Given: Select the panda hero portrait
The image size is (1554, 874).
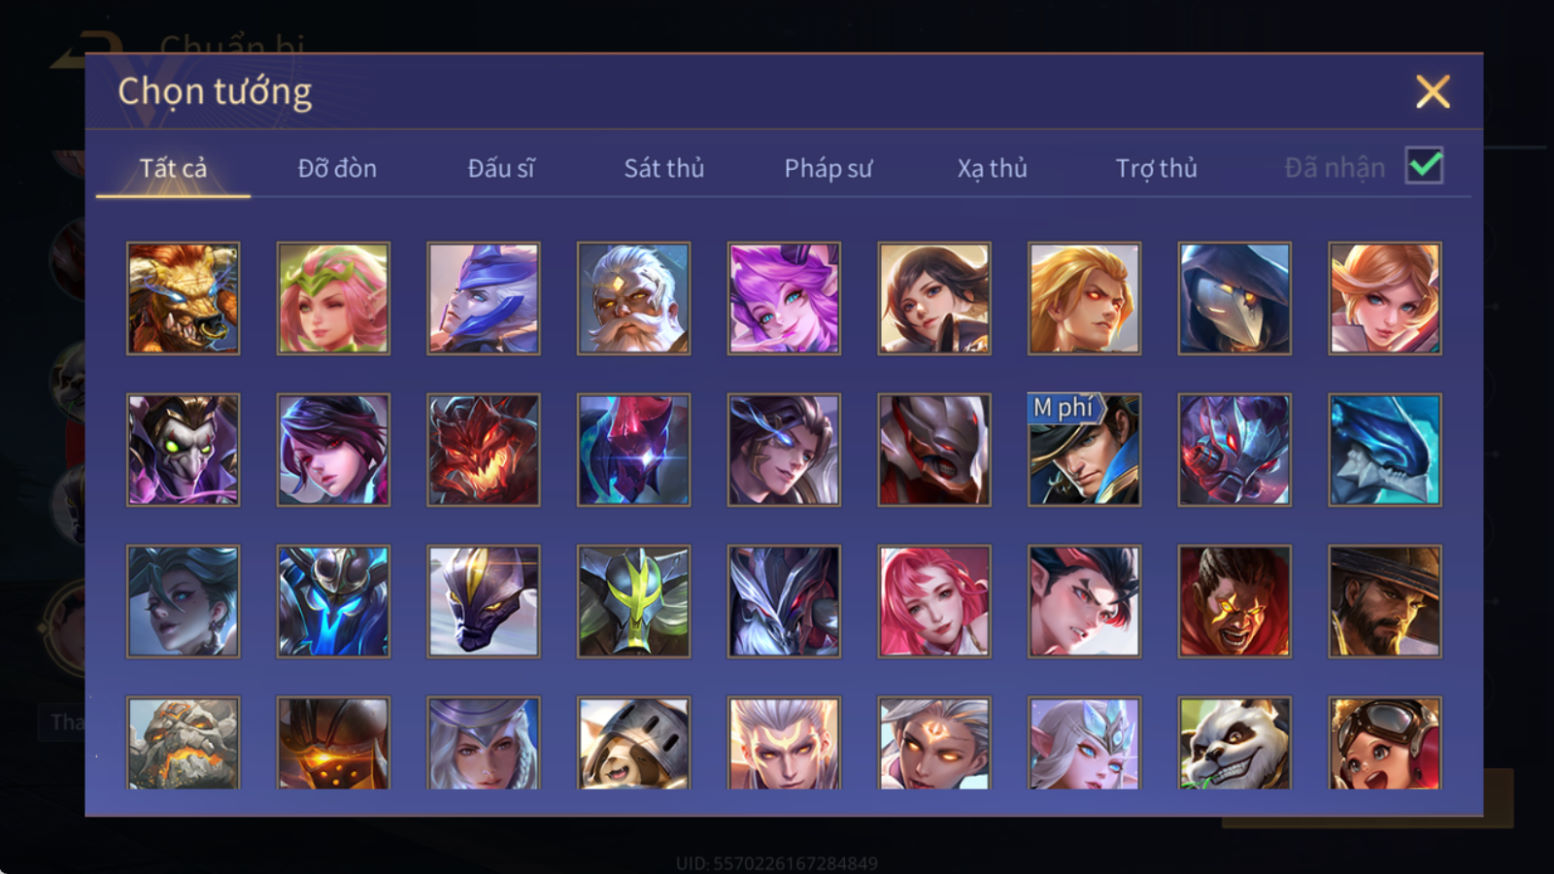Looking at the screenshot, I should coord(1235,743).
